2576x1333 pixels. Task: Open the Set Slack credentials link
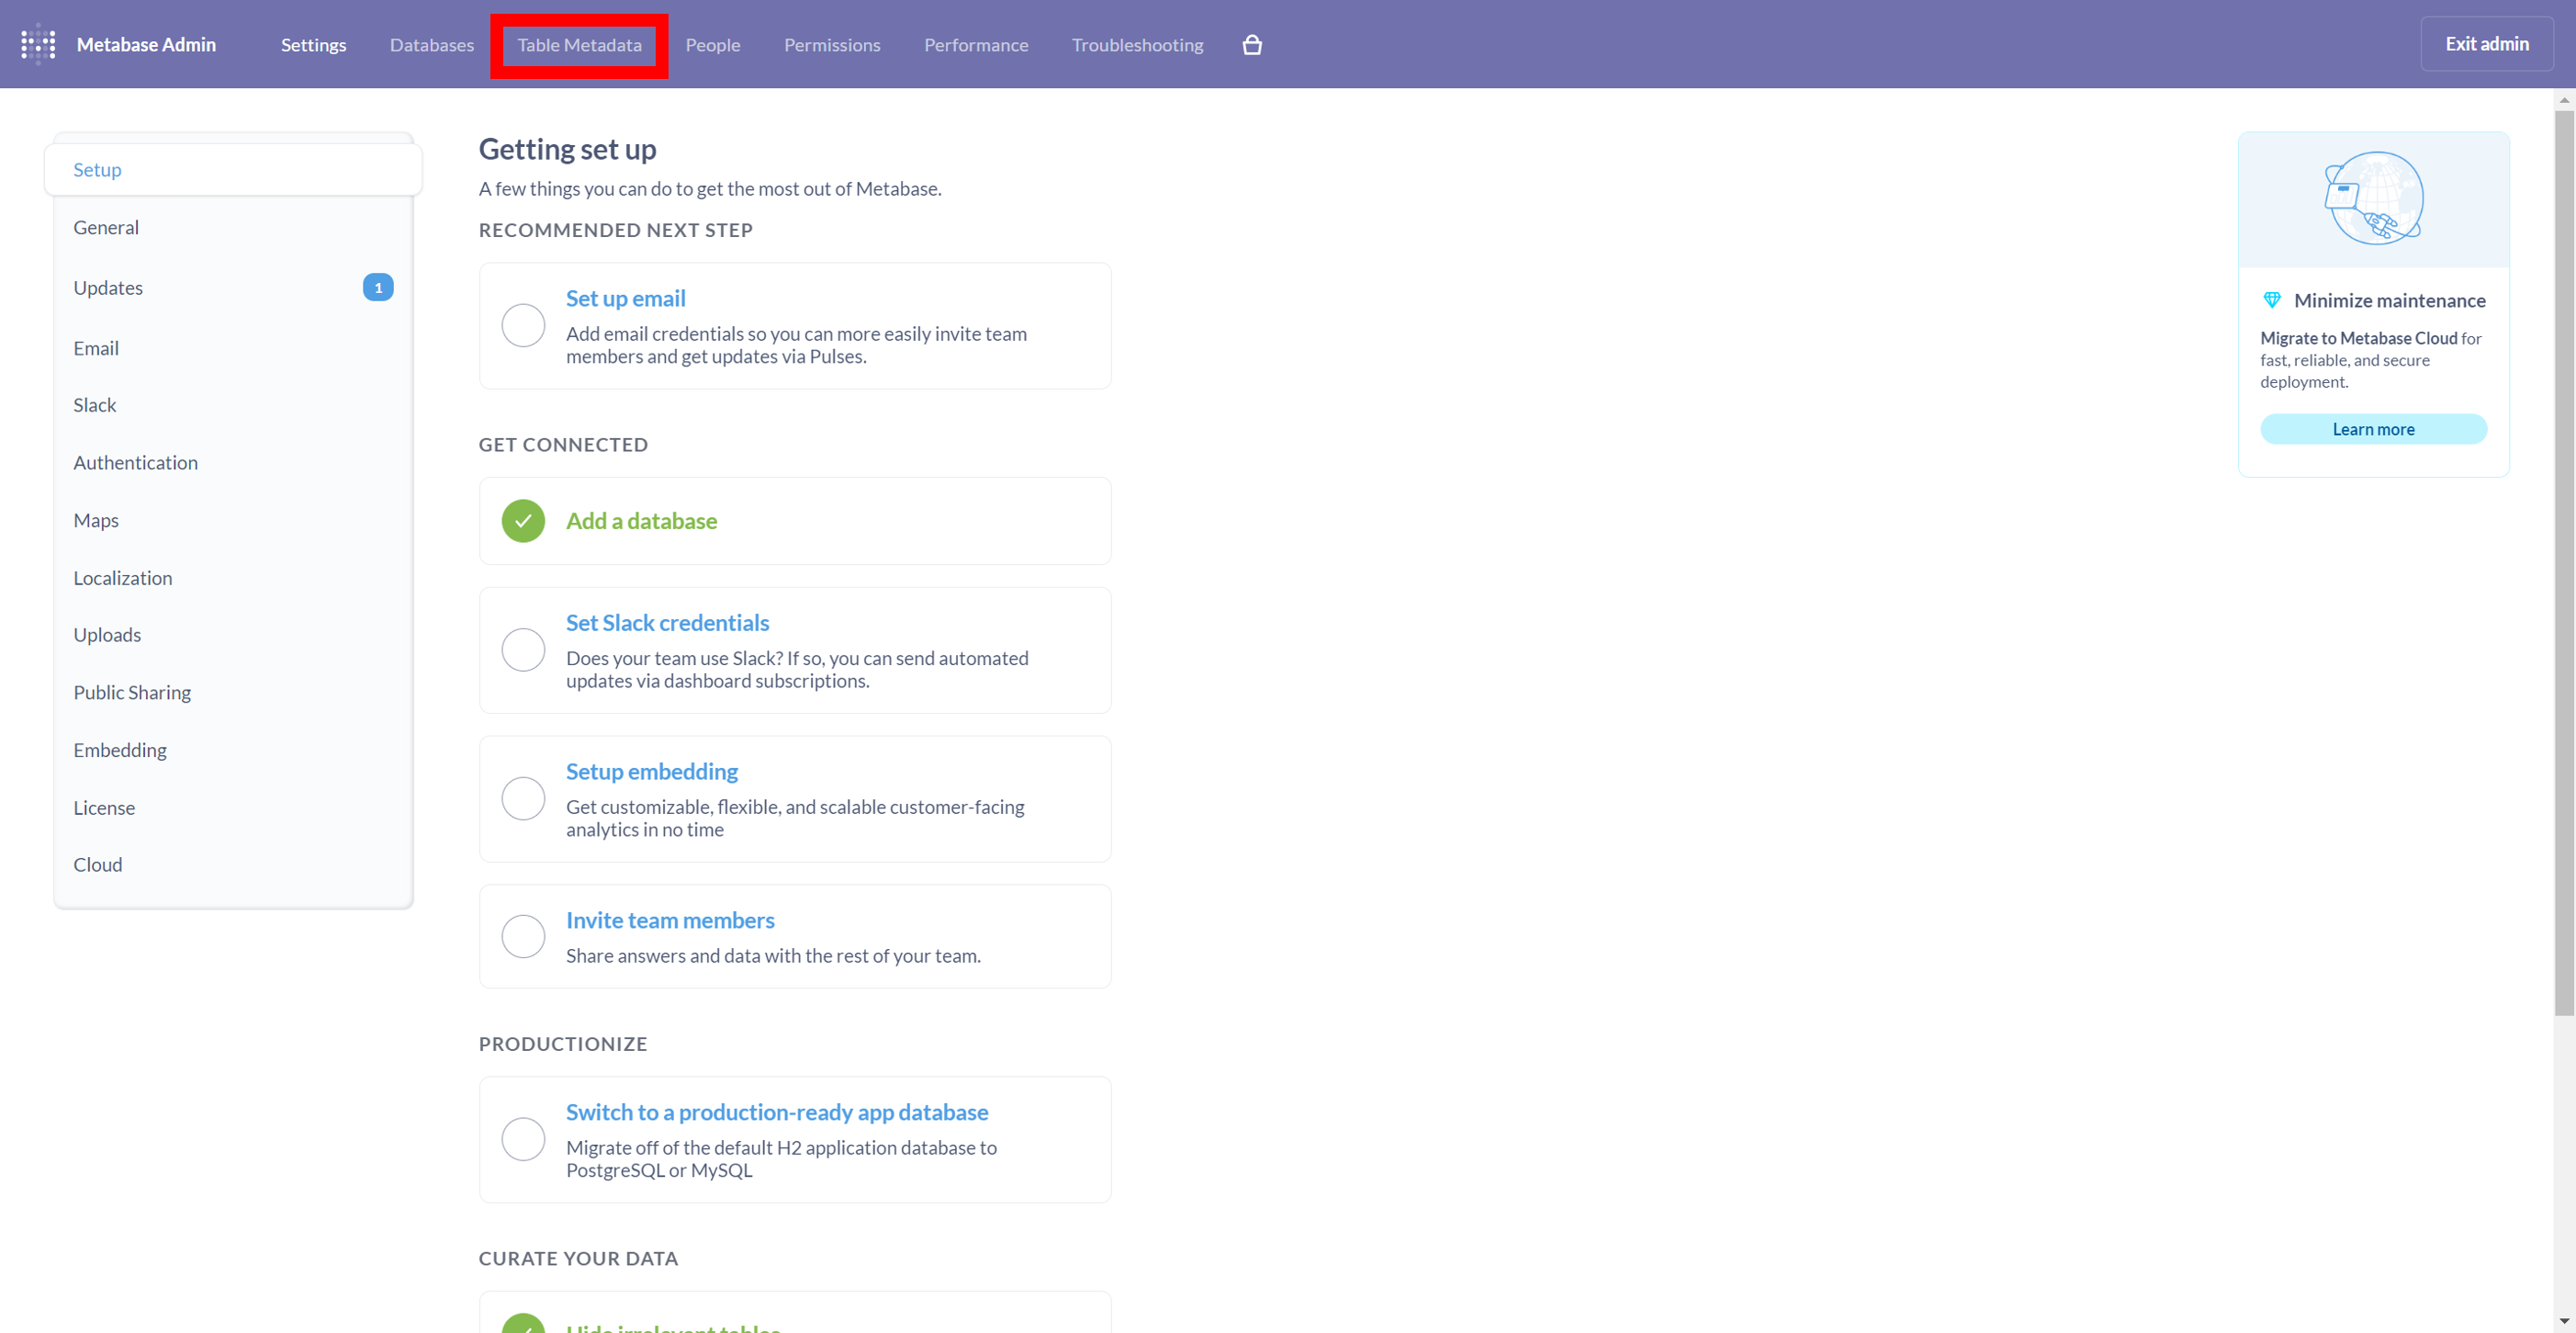pos(667,623)
